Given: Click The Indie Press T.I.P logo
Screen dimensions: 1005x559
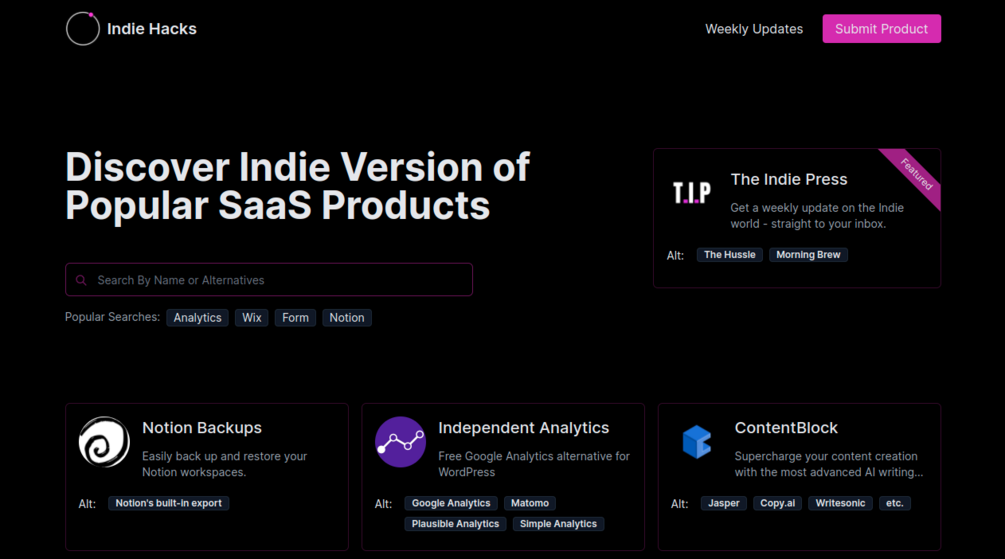Looking at the screenshot, I should [x=691, y=192].
